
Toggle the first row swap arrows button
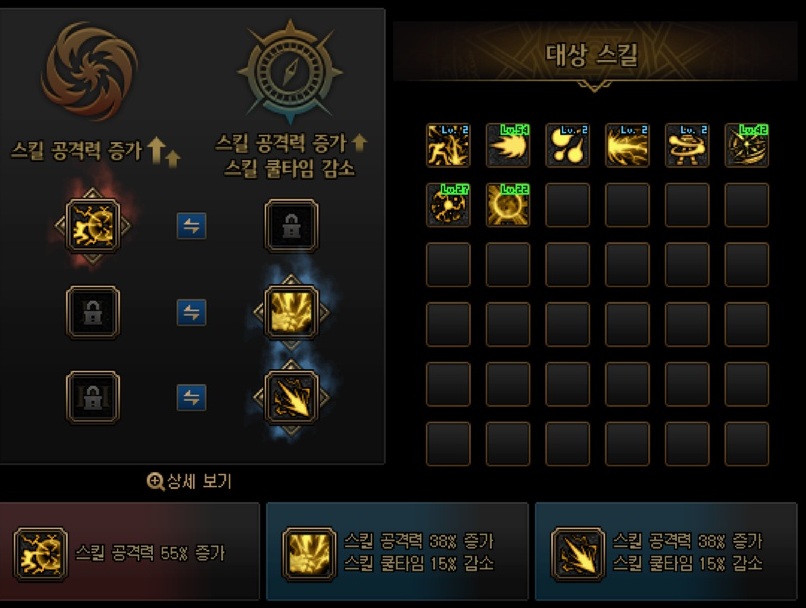point(191,226)
